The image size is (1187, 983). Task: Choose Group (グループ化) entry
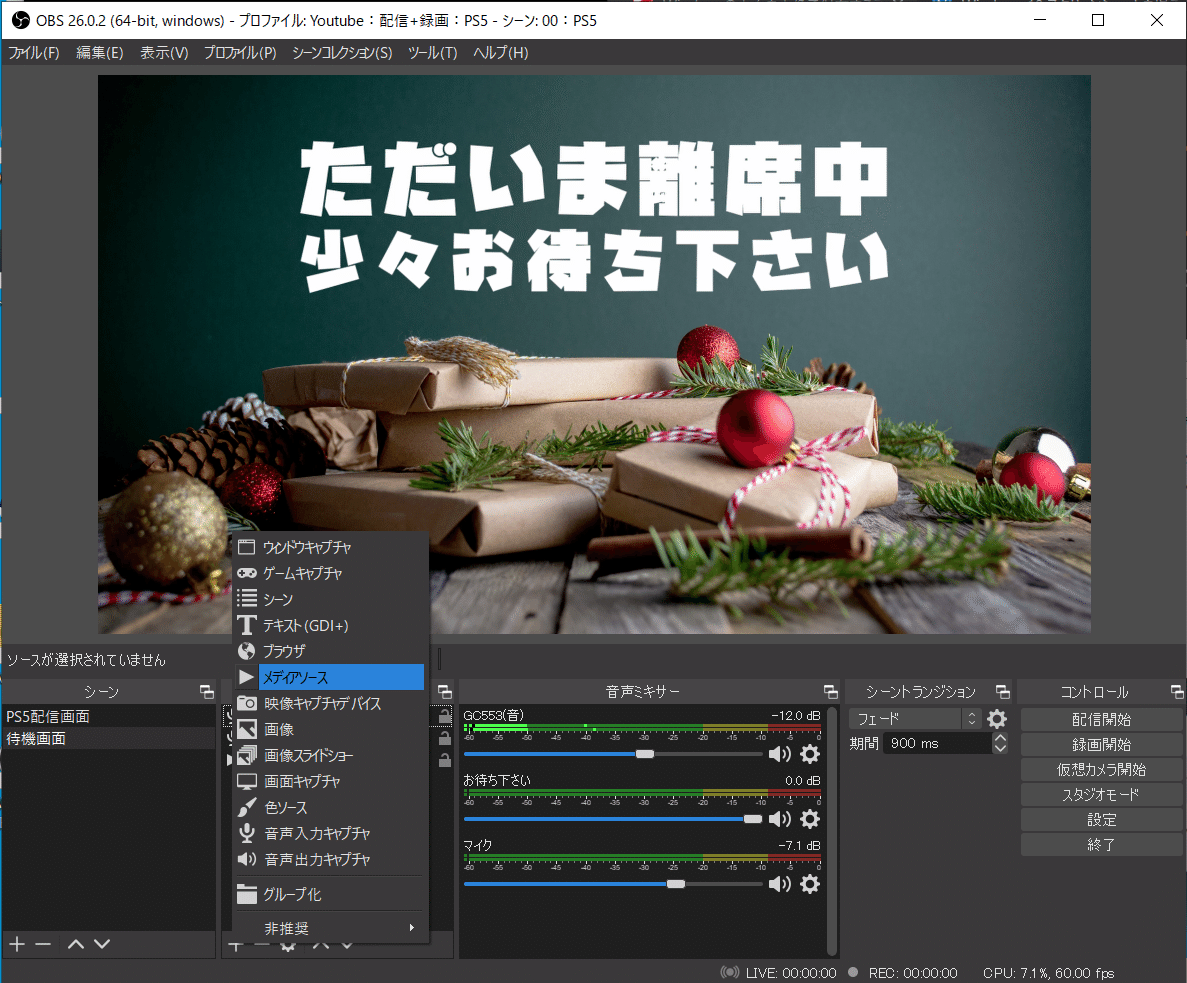tap(330, 894)
